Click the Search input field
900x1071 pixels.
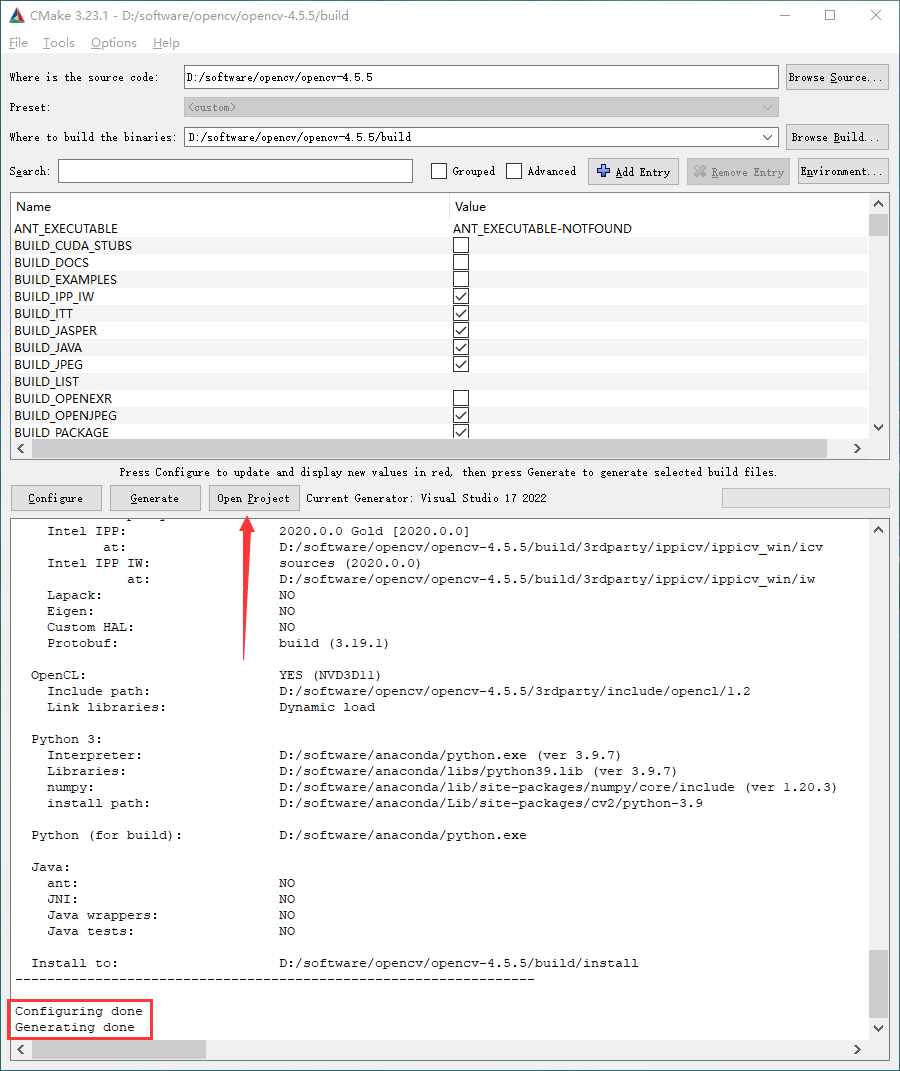(x=236, y=171)
